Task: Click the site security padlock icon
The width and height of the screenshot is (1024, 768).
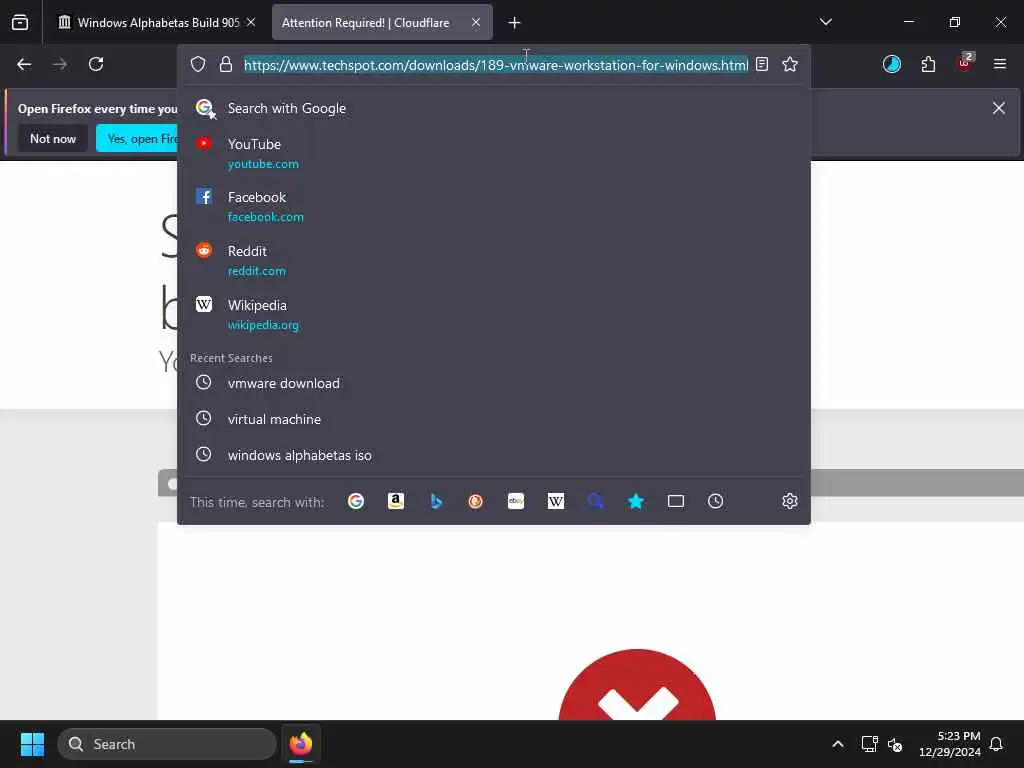Action: [x=226, y=64]
